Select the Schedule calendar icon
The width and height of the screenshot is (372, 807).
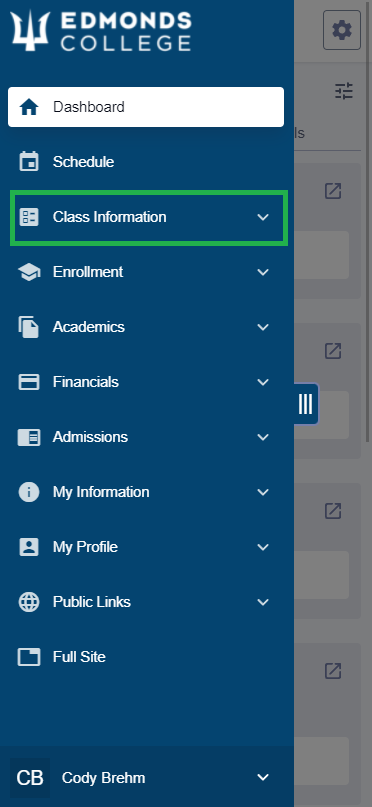29,162
